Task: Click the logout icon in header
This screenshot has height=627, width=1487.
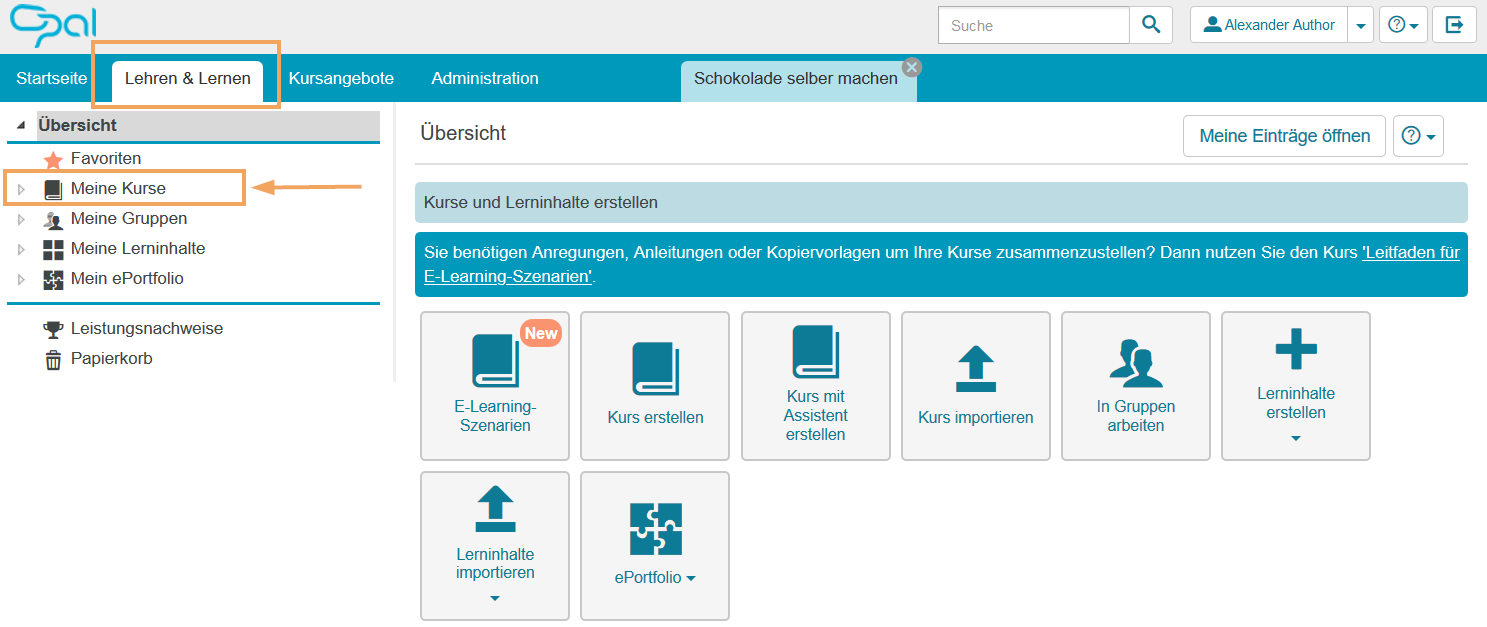Action: click(1454, 25)
